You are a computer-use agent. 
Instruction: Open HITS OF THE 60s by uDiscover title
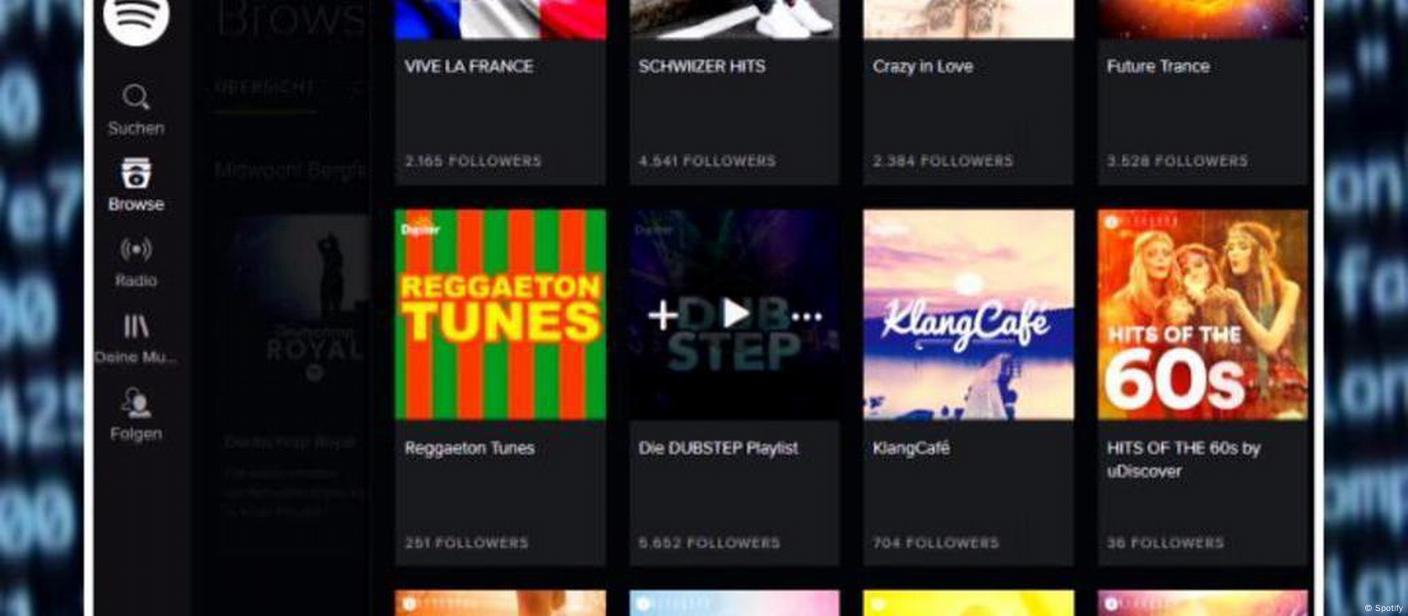[x=1183, y=459]
